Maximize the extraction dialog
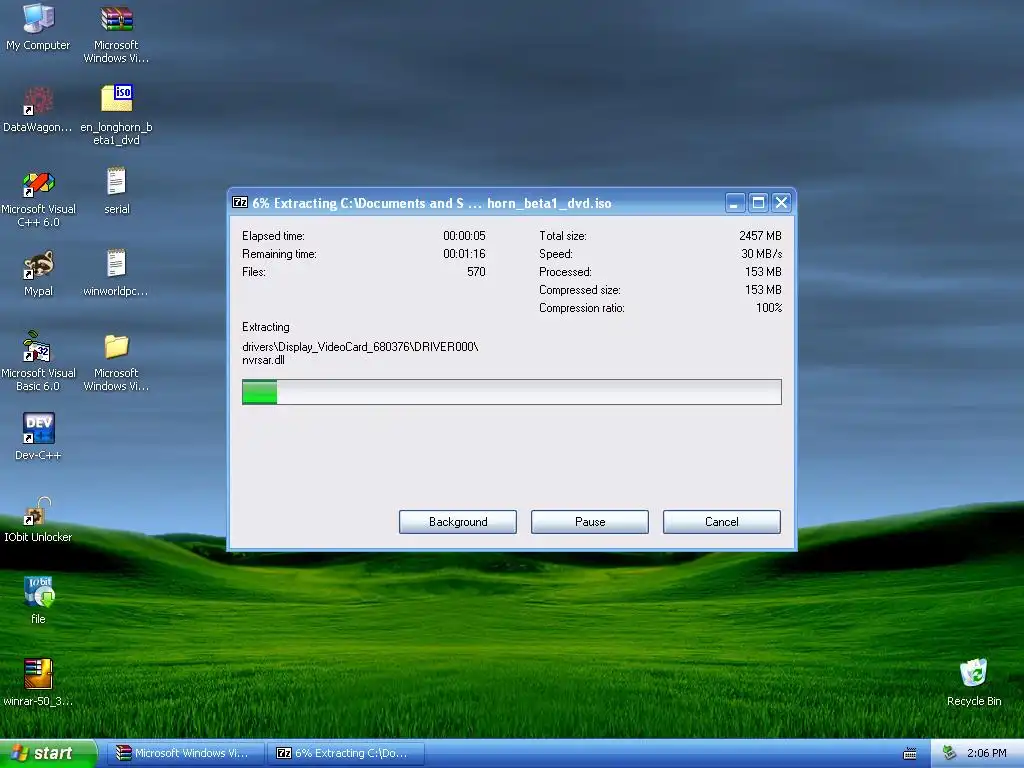This screenshot has width=1024, height=768. click(x=758, y=203)
